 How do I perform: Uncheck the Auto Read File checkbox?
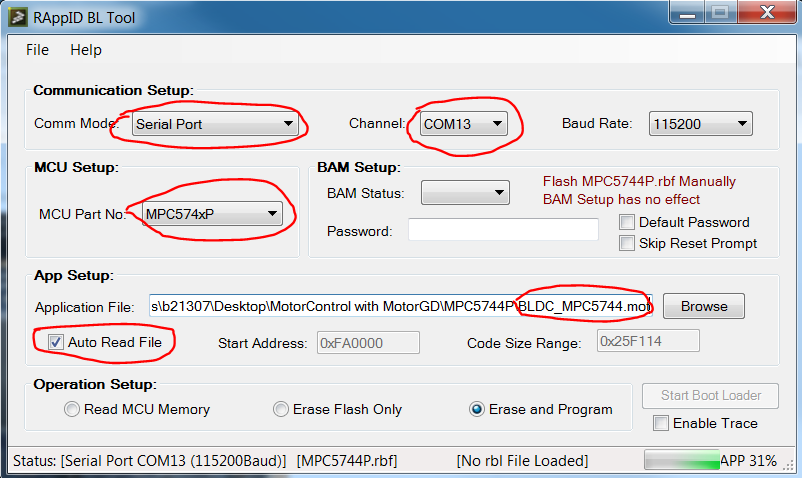click(x=56, y=342)
